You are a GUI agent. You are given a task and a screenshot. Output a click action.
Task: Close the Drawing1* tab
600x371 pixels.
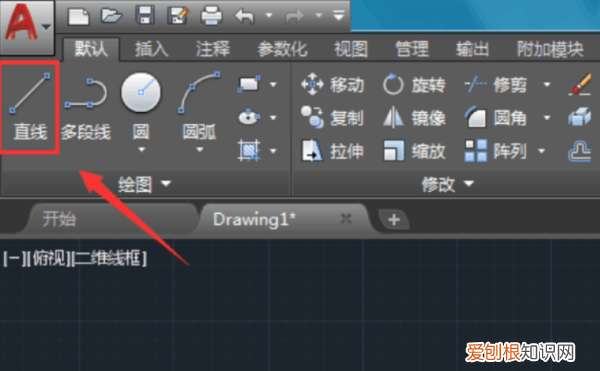346,219
